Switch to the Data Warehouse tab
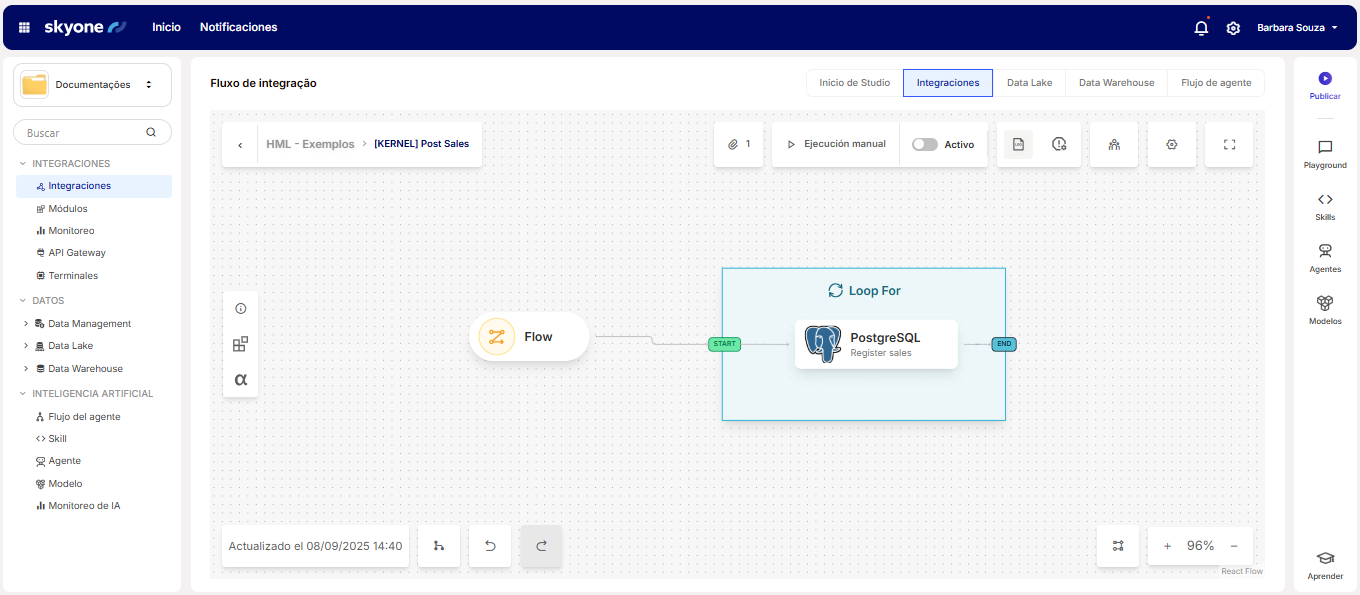Viewport: 1360px width, 595px height. [1116, 83]
